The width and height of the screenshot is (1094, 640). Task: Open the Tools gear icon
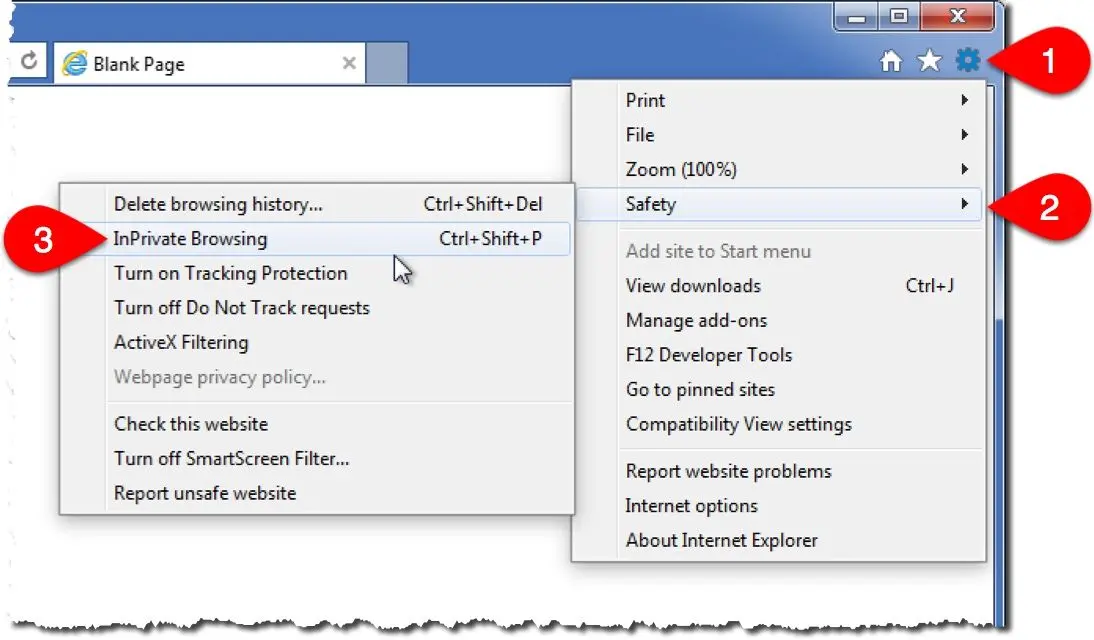pyautogui.click(x=968, y=61)
